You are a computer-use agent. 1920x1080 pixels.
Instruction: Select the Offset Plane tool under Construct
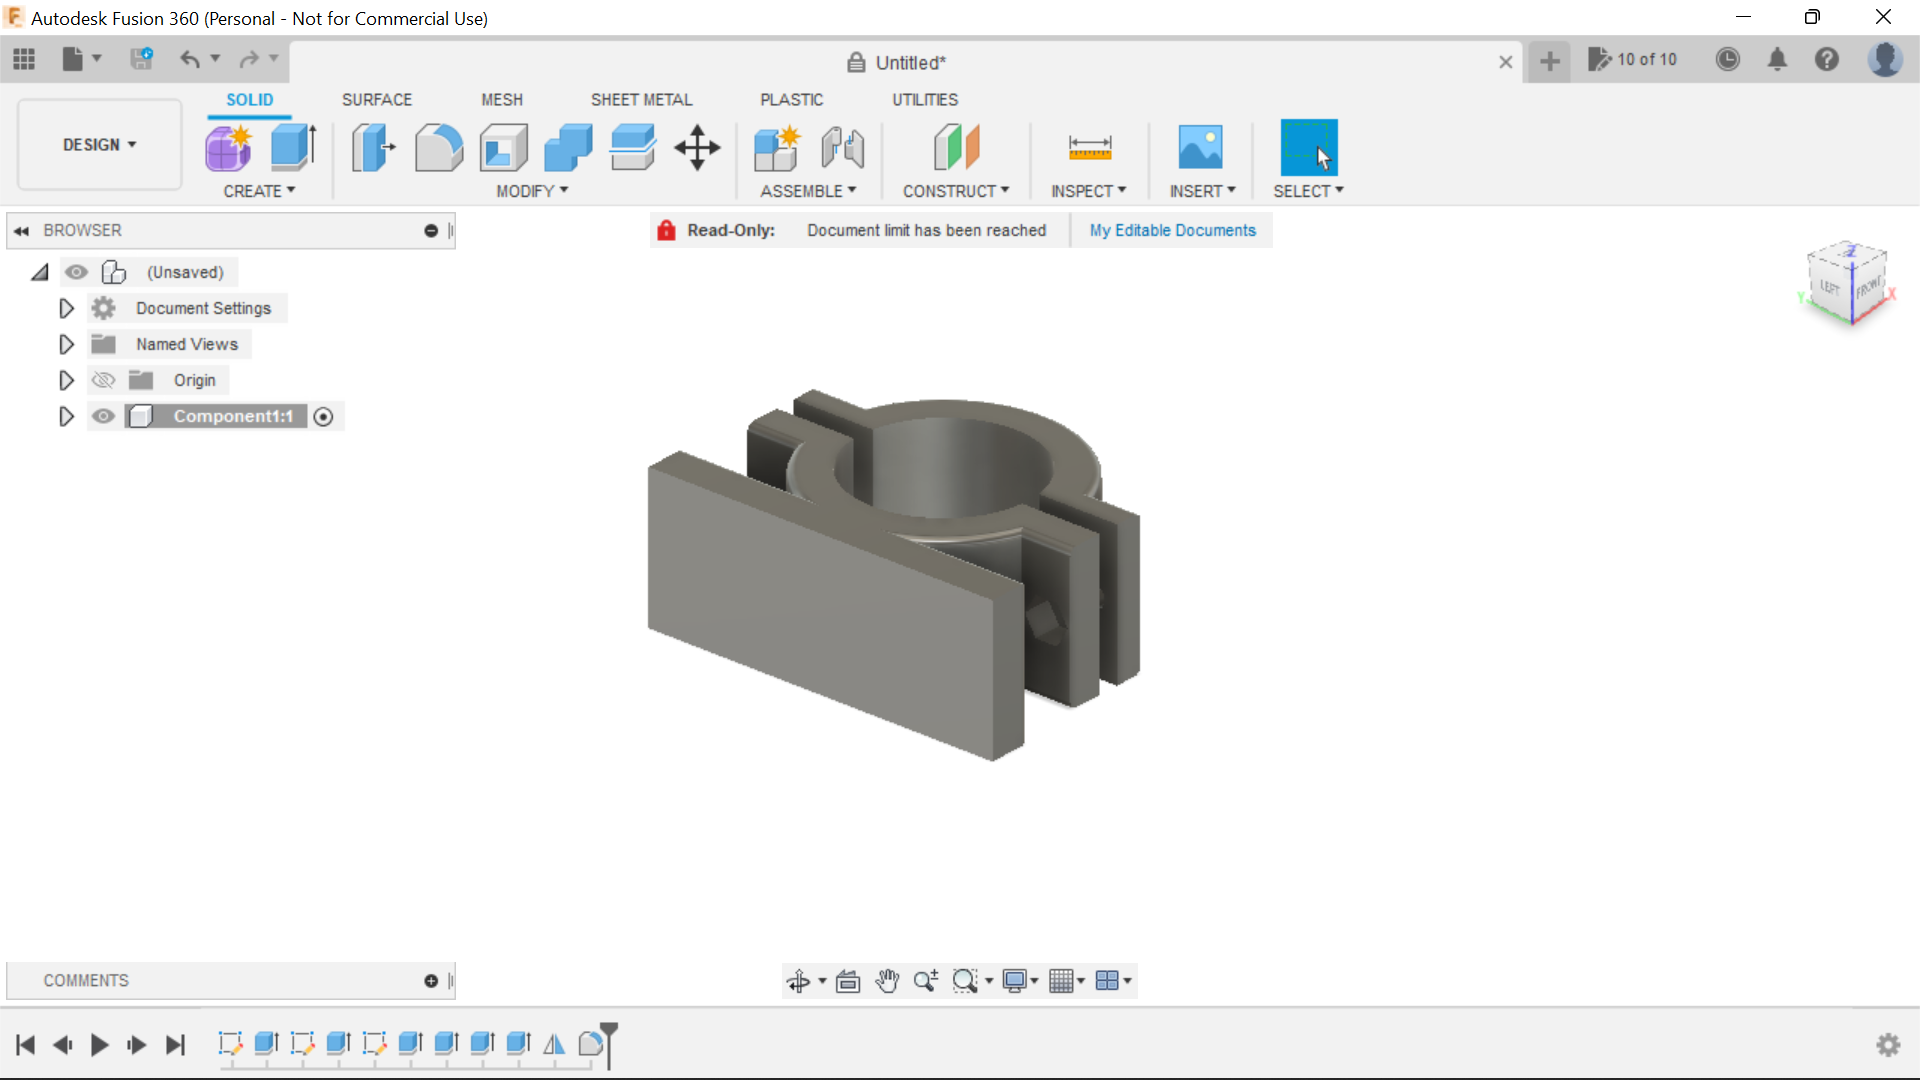click(957, 147)
